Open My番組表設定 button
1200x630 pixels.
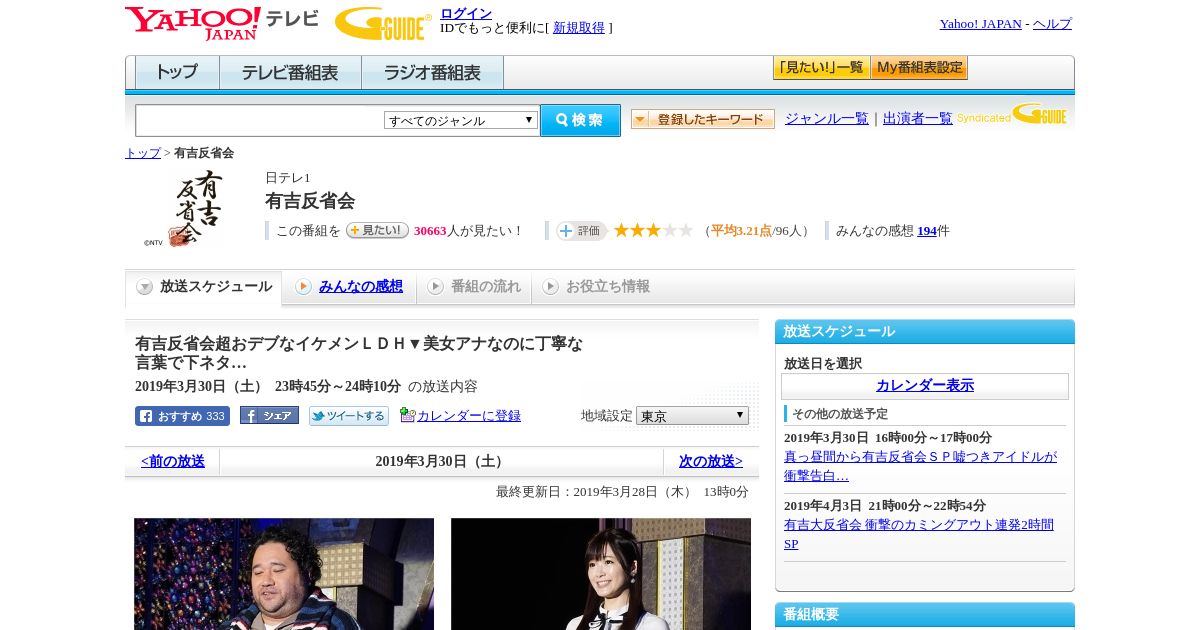(919, 68)
